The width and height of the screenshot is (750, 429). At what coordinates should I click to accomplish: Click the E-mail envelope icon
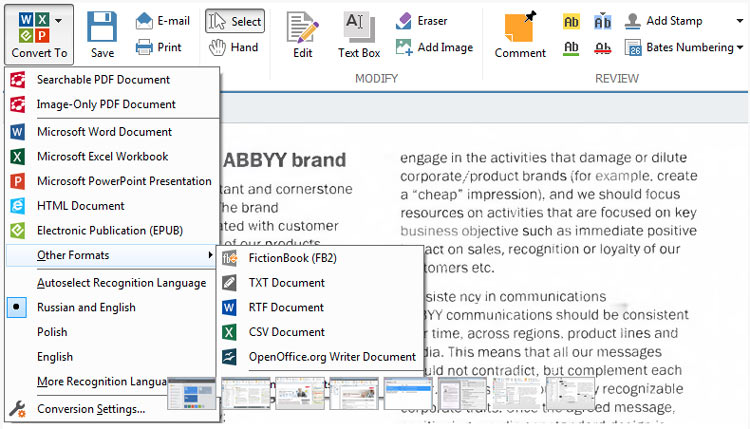pyautogui.click(x=144, y=21)
